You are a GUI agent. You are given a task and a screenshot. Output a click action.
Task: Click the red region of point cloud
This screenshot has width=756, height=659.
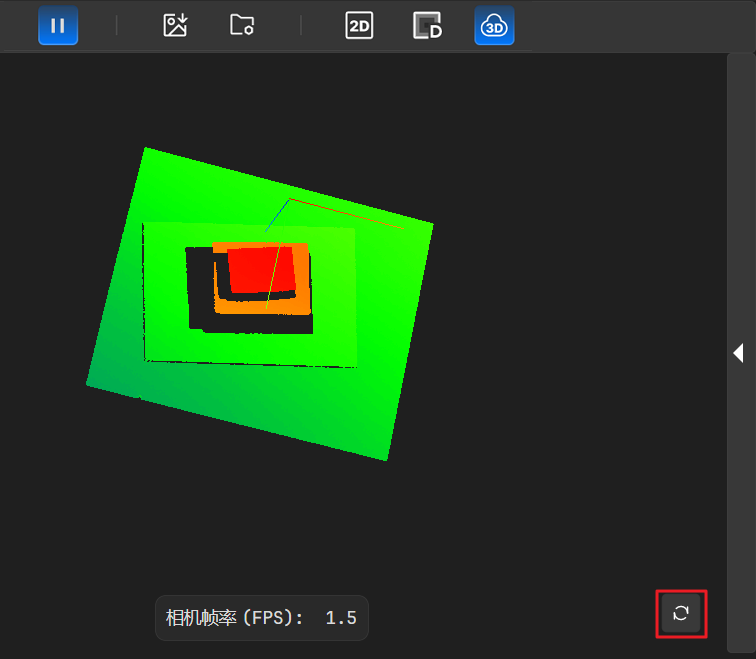(x=255, y=268)
